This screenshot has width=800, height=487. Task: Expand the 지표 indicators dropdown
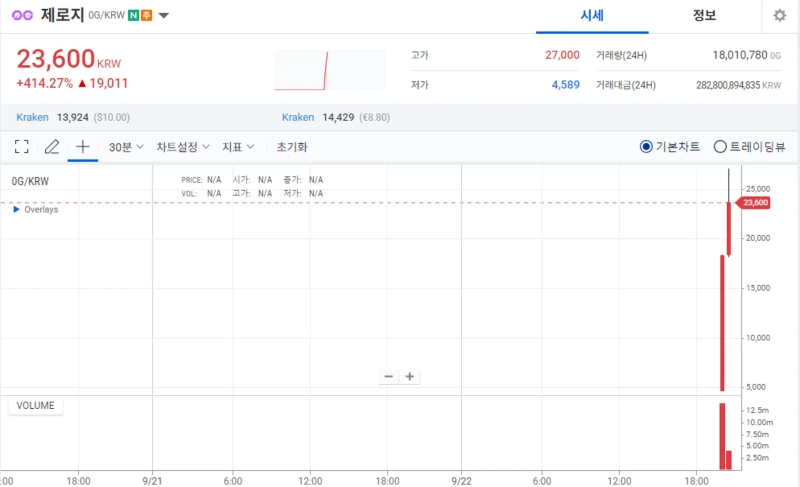tap(238, 147)
